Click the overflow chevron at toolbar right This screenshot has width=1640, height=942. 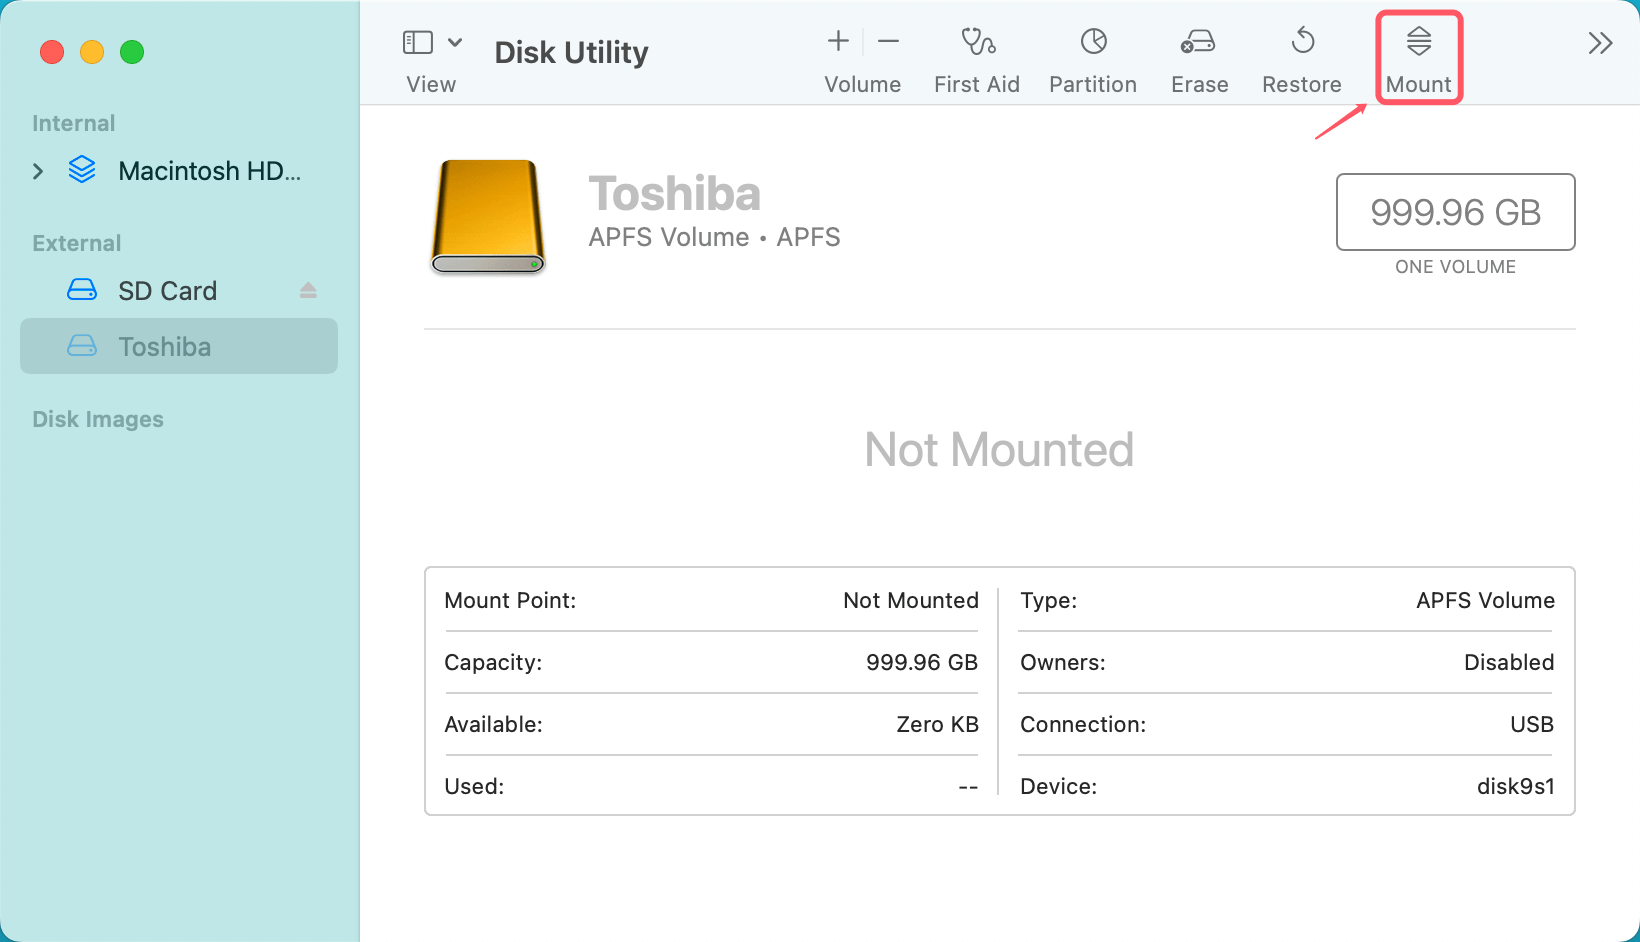(1600, 41)
